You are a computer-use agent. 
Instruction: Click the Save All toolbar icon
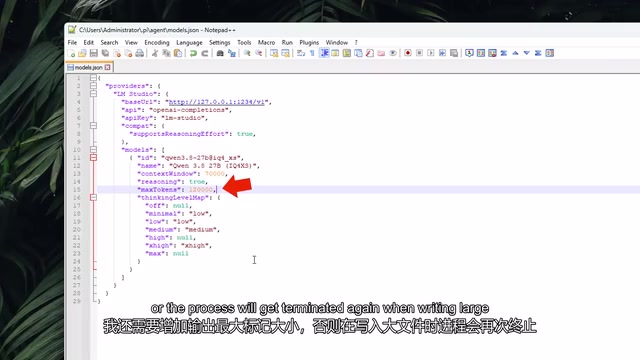point(105,53)
